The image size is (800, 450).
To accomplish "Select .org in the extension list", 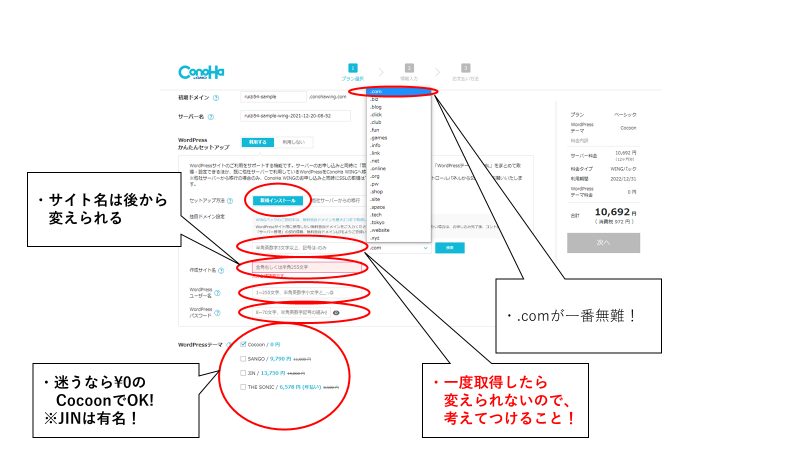I will pyautogui.click(x=398, y=177).
